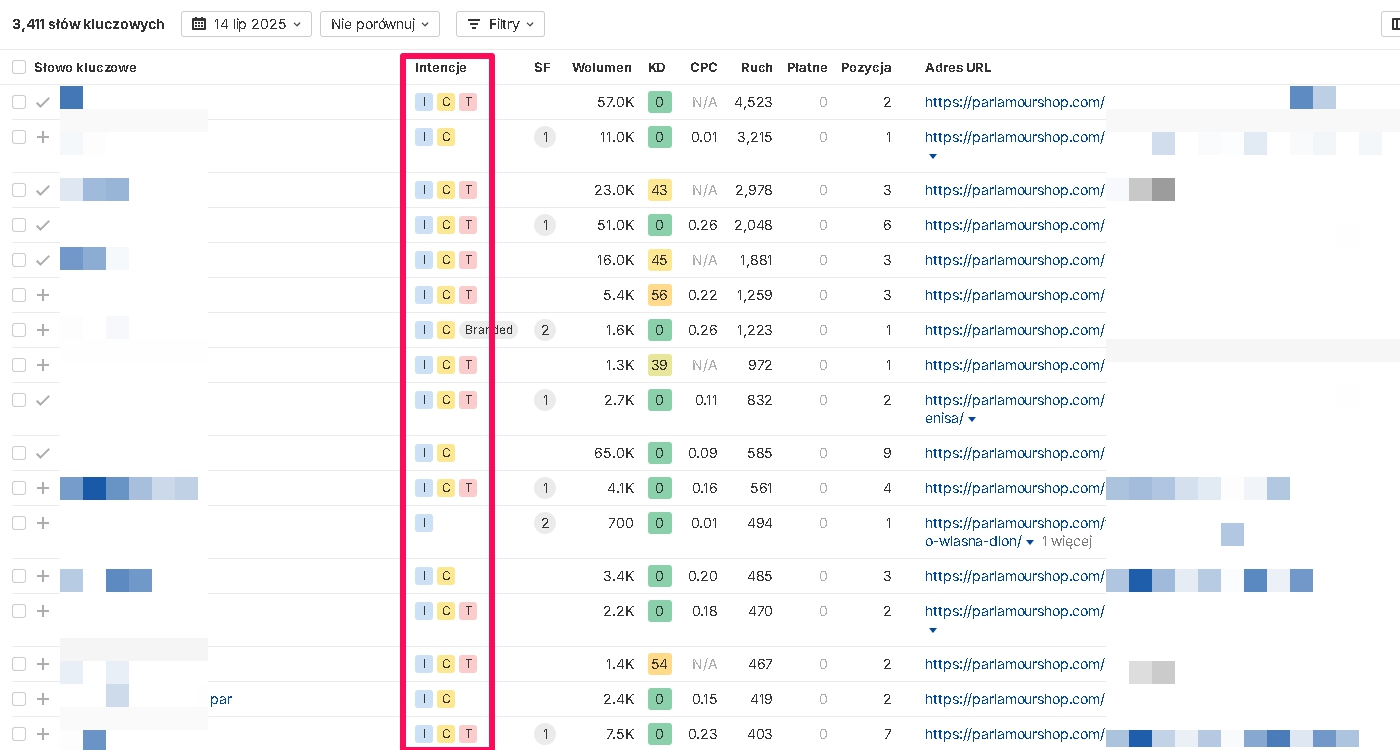Click the T intent badge in the 57.0K row
This screenshot has width=1400, height=750.
[x=467, y=102]
